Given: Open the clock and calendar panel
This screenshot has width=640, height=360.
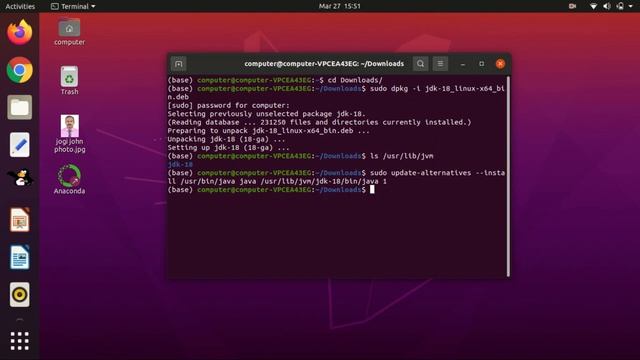Looking at the screenshot, I should [340, 6].
